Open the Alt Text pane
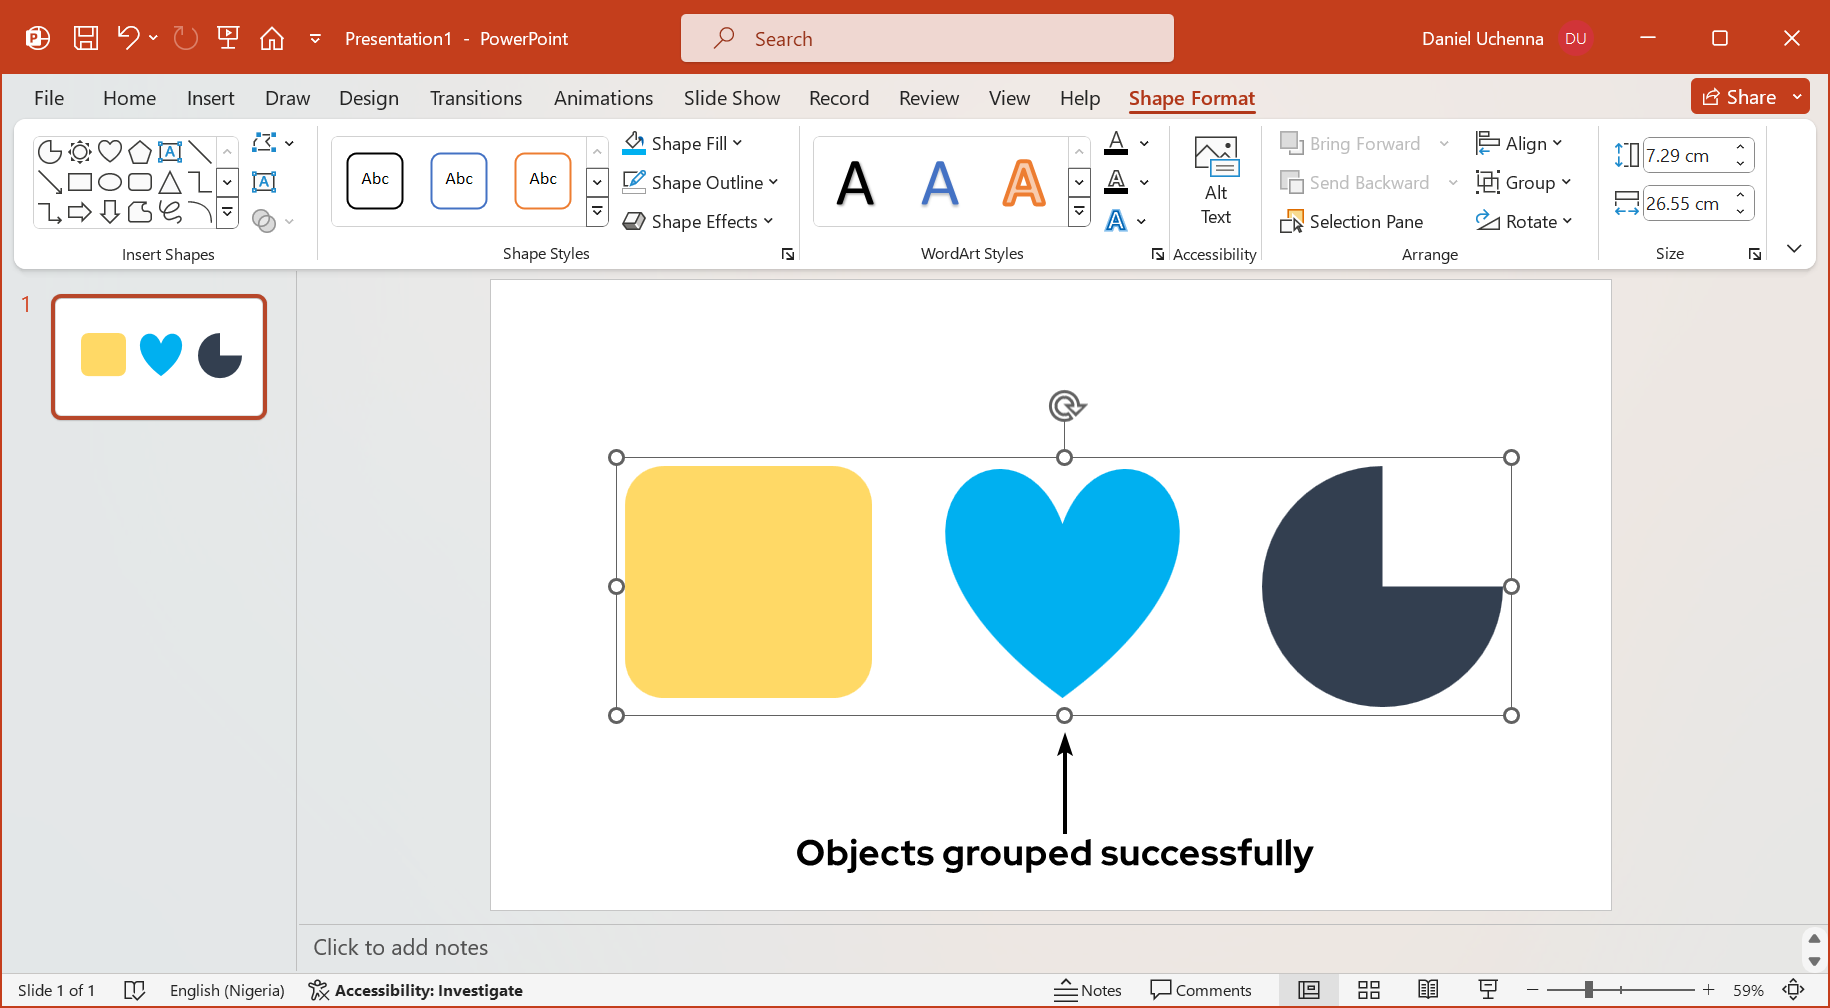1830x1008 pixels. pyautogui.click(x=1215, y=181)
